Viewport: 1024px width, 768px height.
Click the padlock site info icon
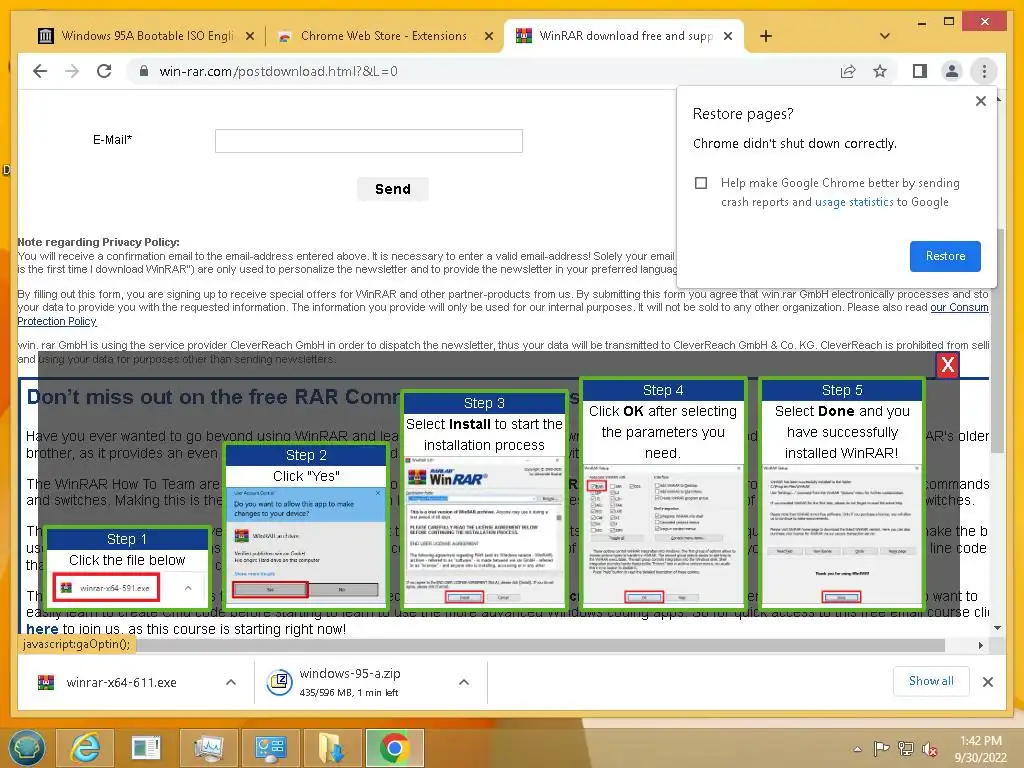pos(144,71)
